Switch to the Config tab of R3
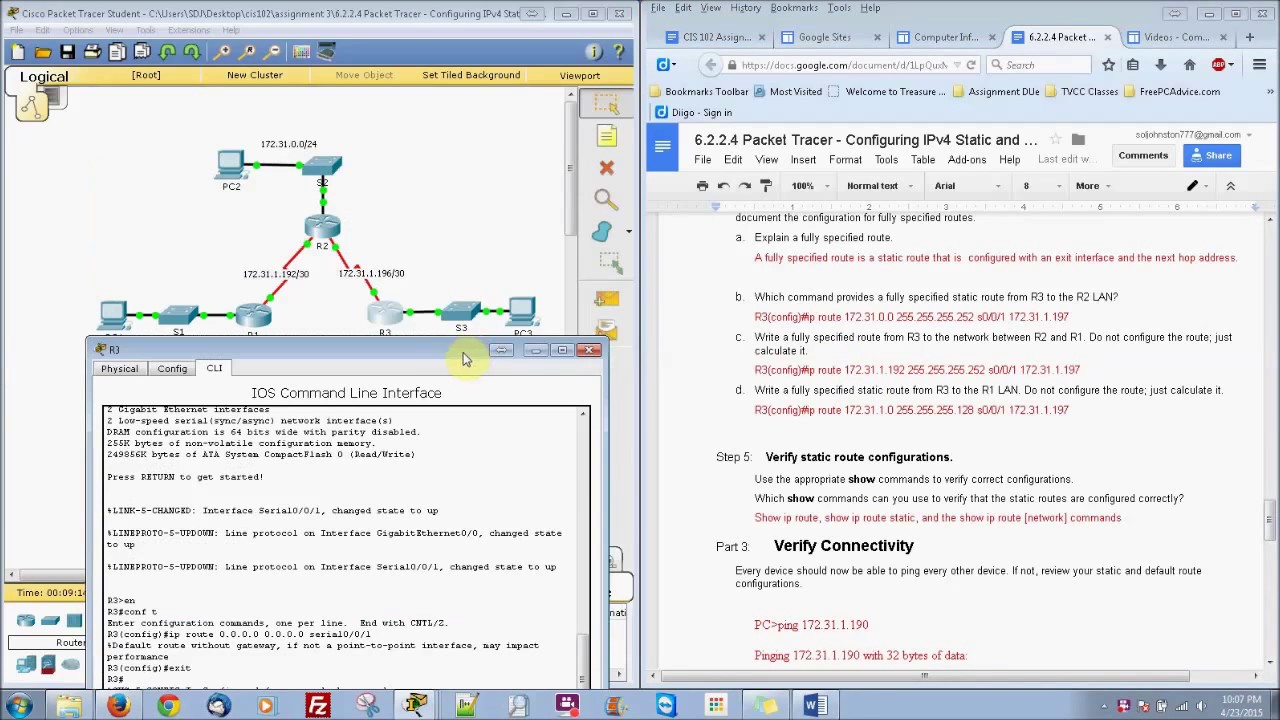 pyautogui.click(x=172, y=369)
